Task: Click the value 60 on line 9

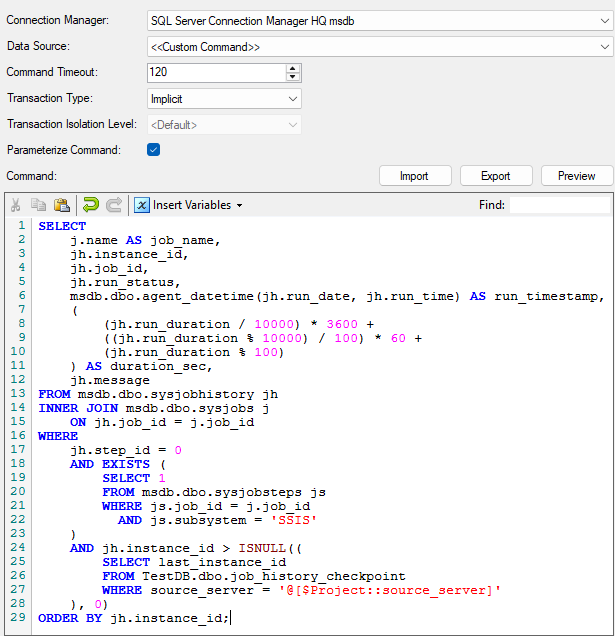Action: point(398,338)
